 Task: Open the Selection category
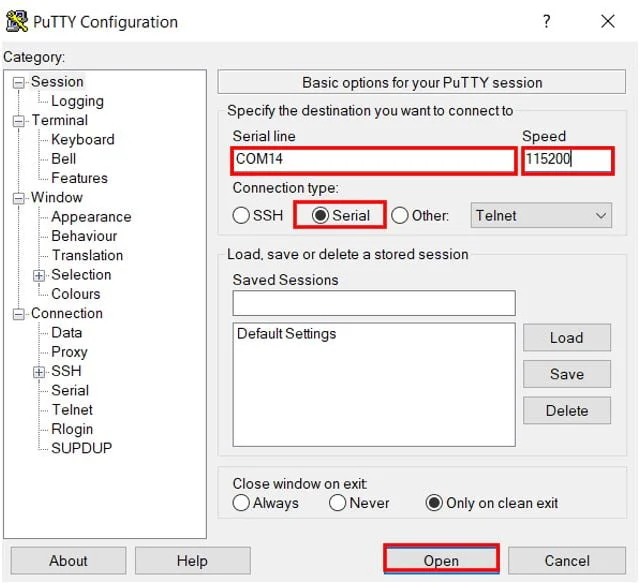[x=81, y=275]
